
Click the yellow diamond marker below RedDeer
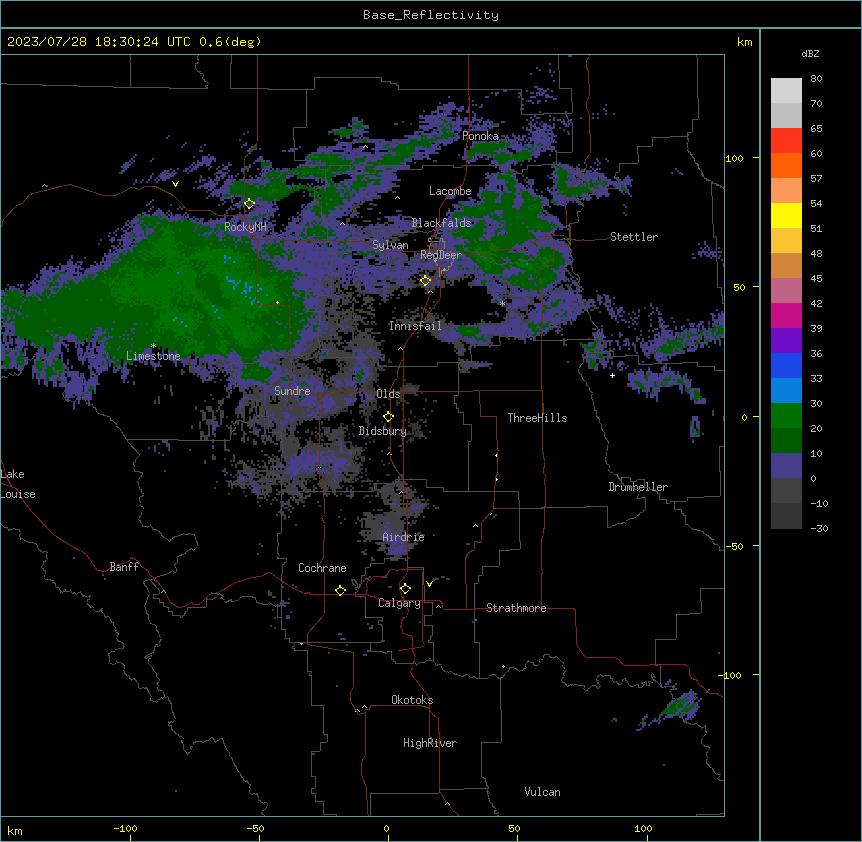coord(426,281)
